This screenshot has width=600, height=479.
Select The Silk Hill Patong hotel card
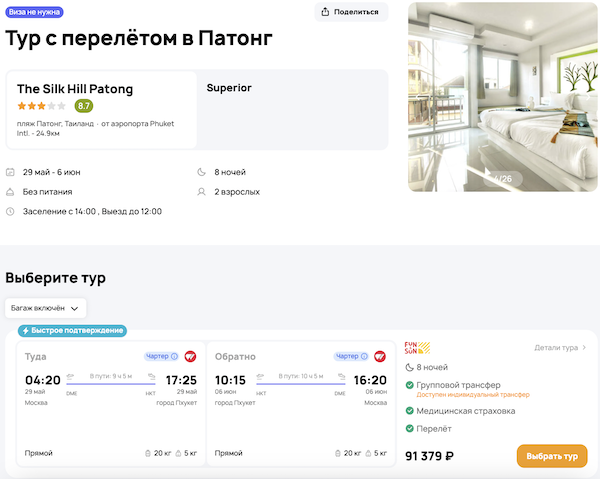[102, 109]
